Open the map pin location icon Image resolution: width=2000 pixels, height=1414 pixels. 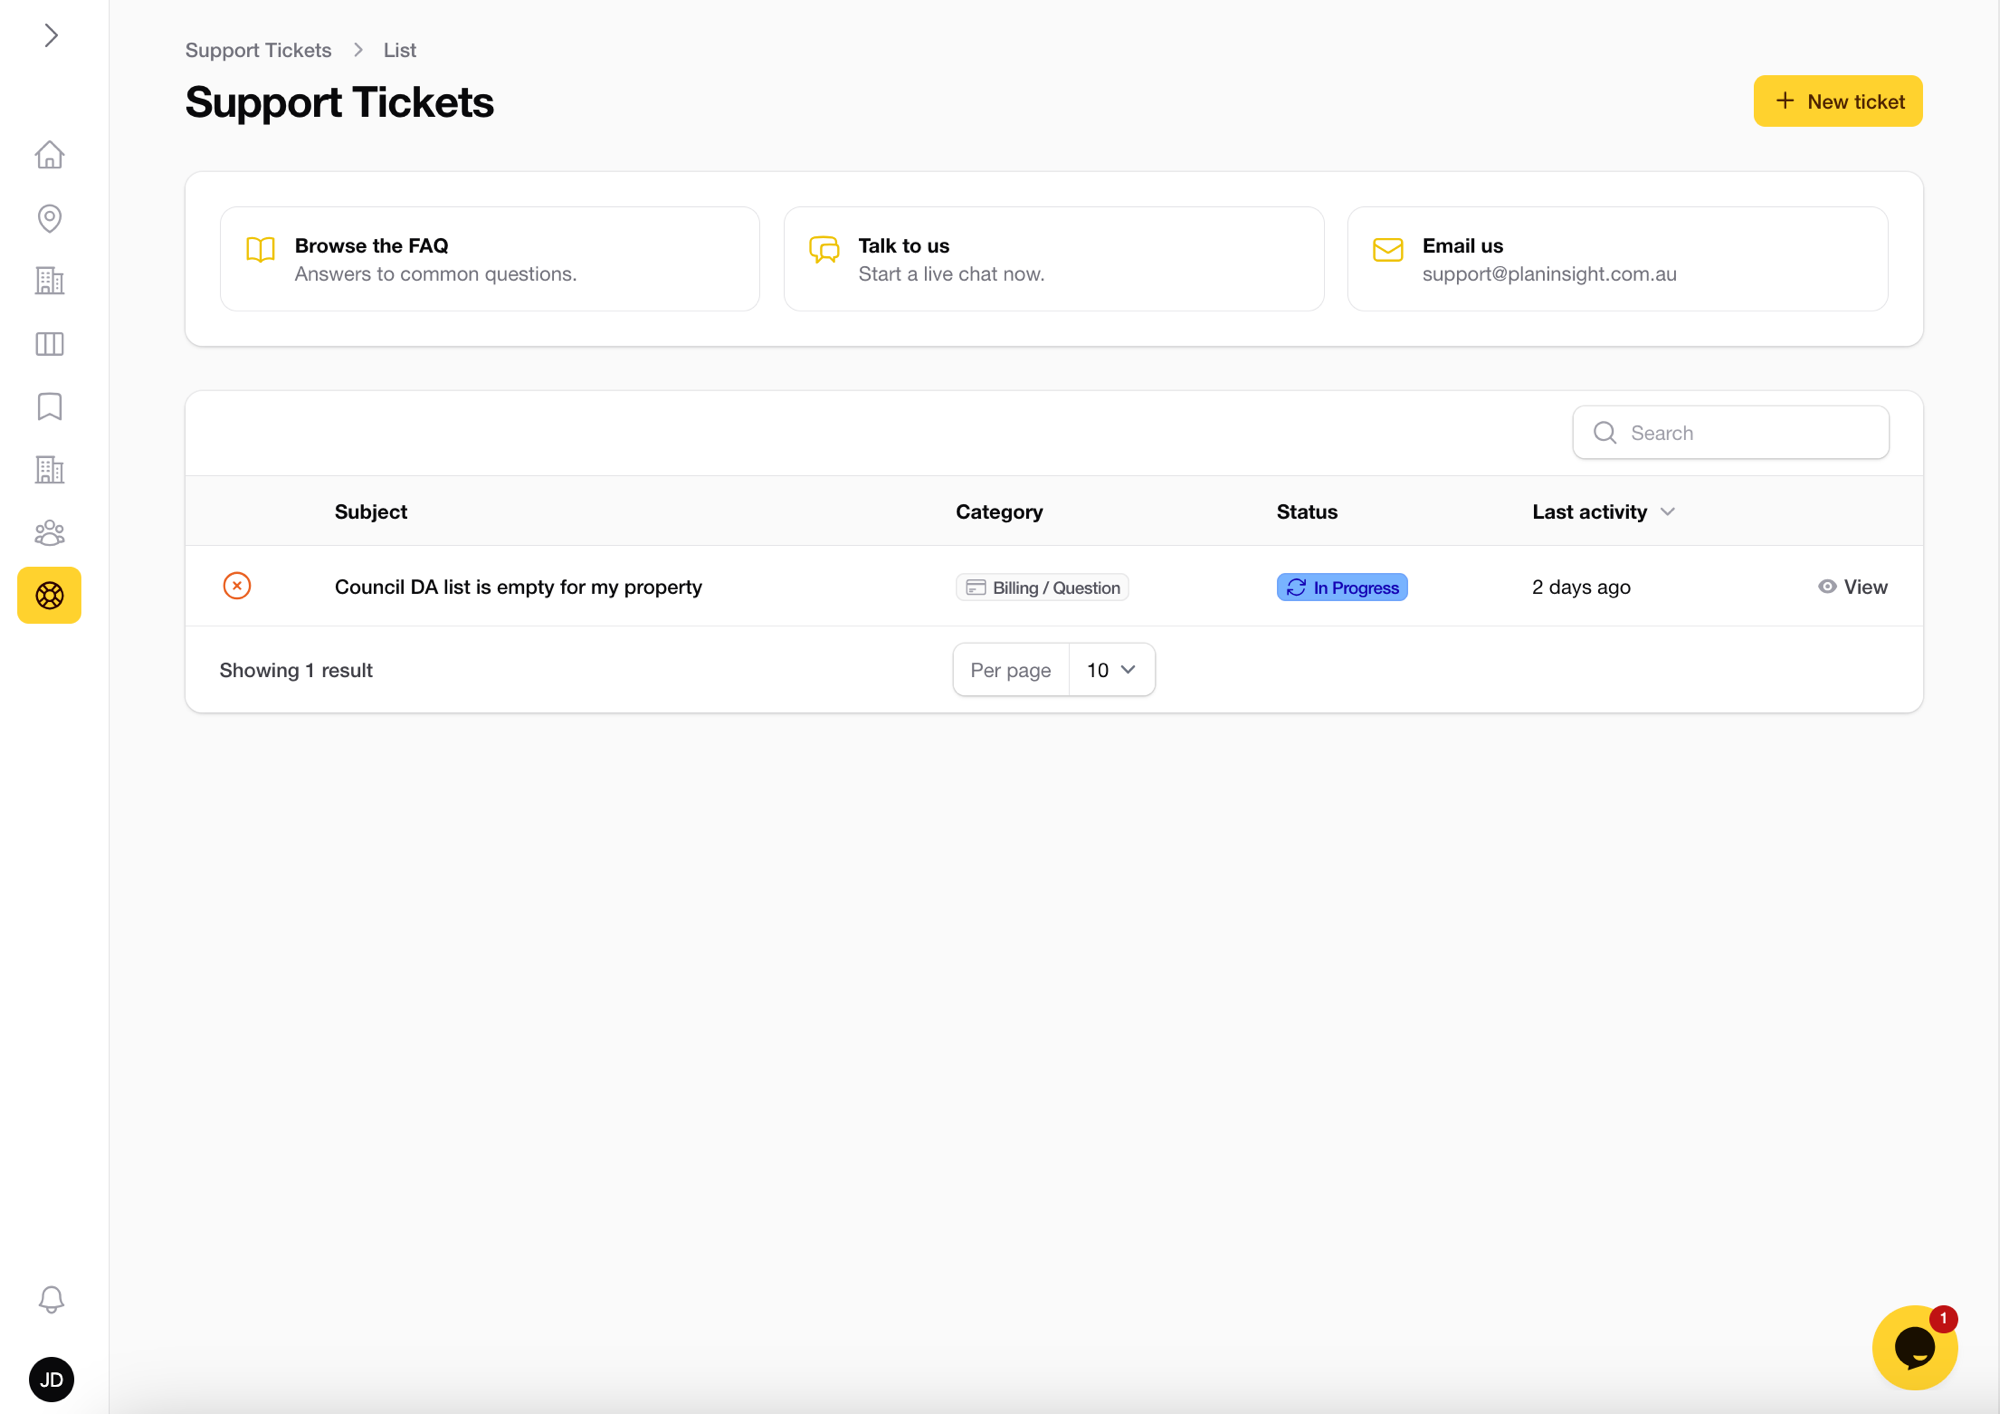49,218
